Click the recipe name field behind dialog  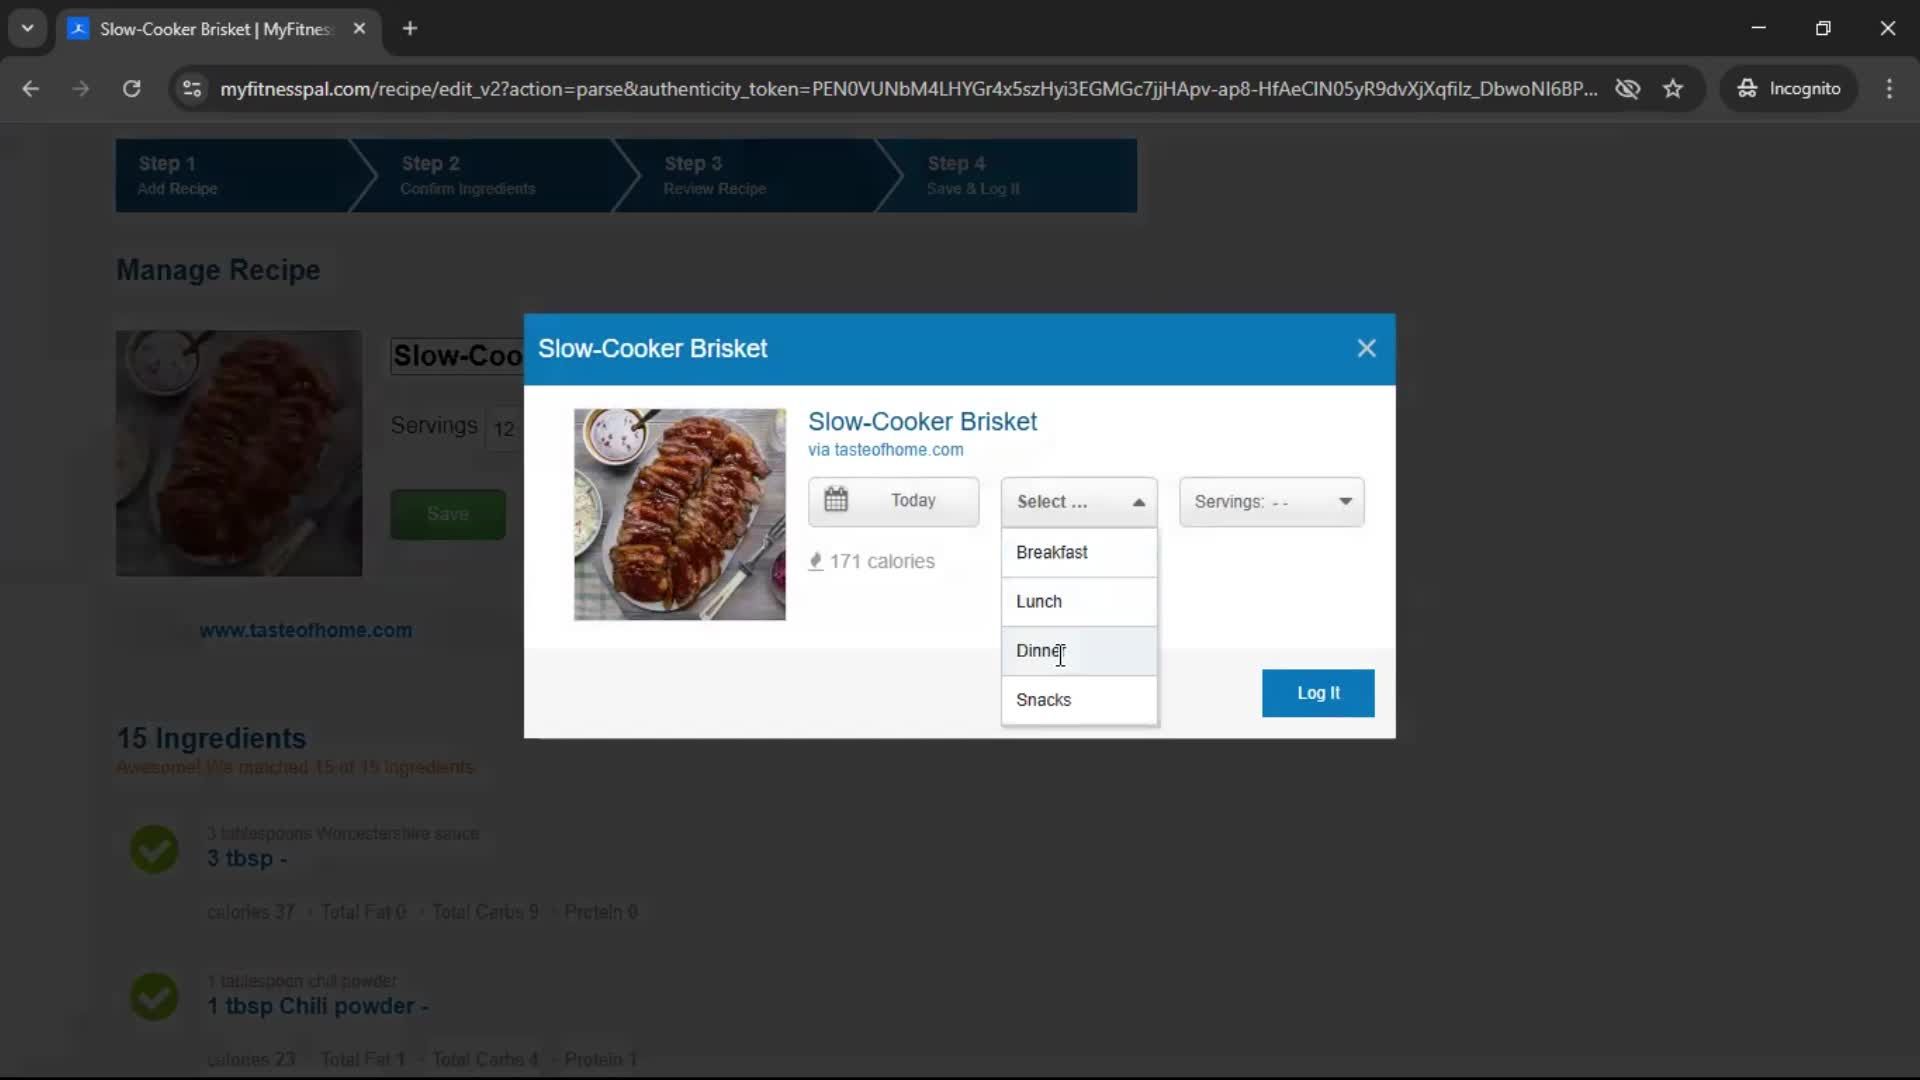pyautogui.click(x=457, y=356)
